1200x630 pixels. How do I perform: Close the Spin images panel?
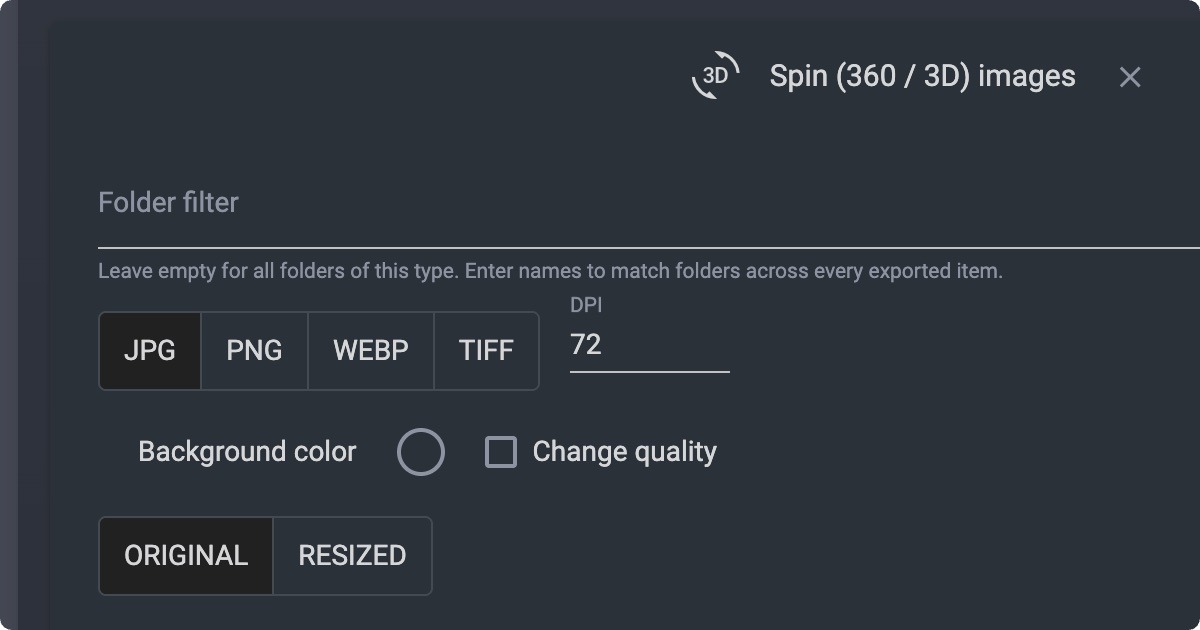click(x=1130, y=77)
